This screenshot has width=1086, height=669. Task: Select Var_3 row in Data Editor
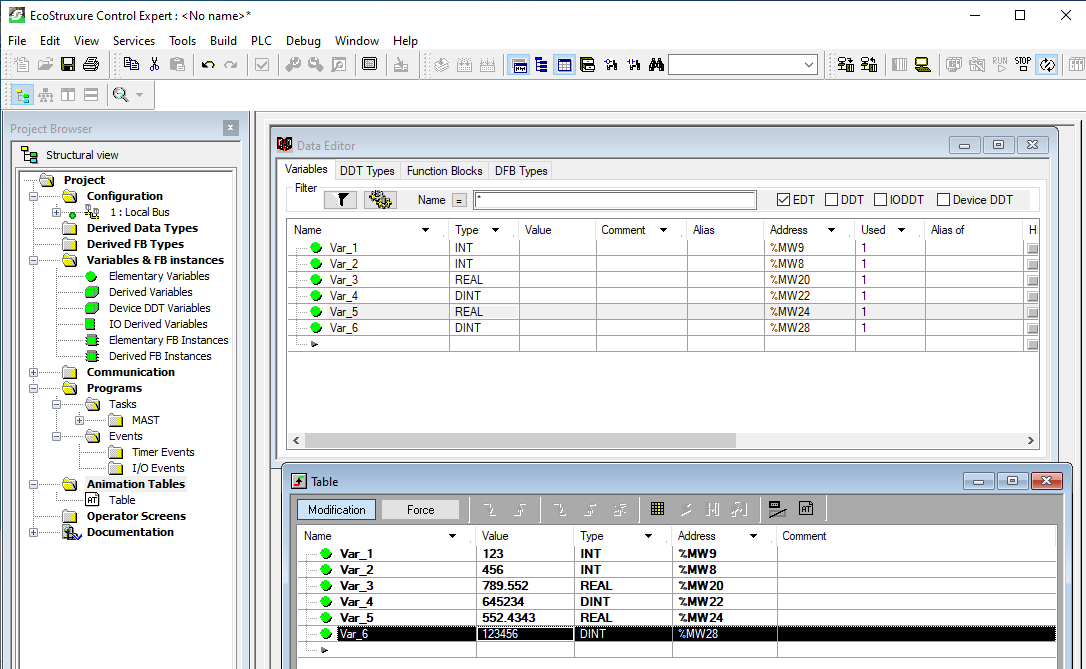click(657, 280)
